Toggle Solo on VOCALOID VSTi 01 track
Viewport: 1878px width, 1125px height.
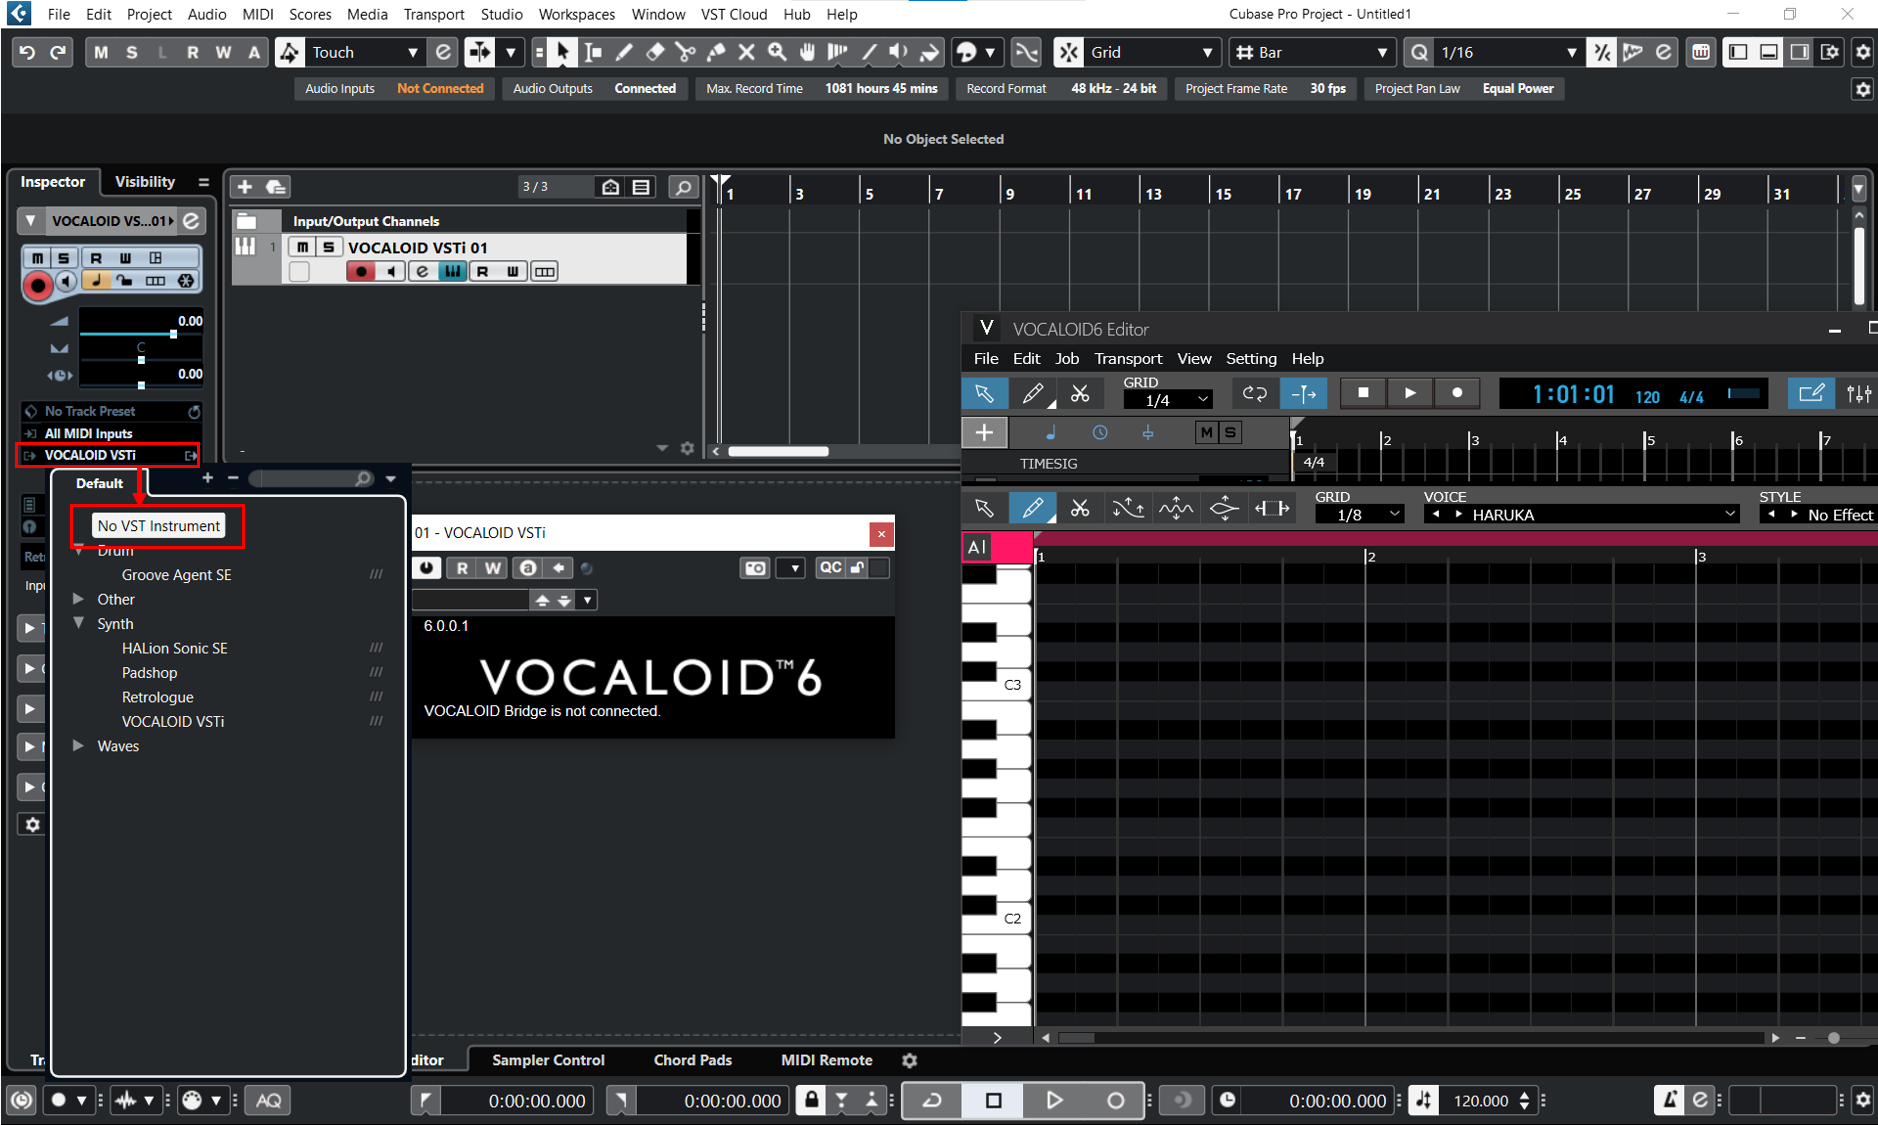coord(328,247)
